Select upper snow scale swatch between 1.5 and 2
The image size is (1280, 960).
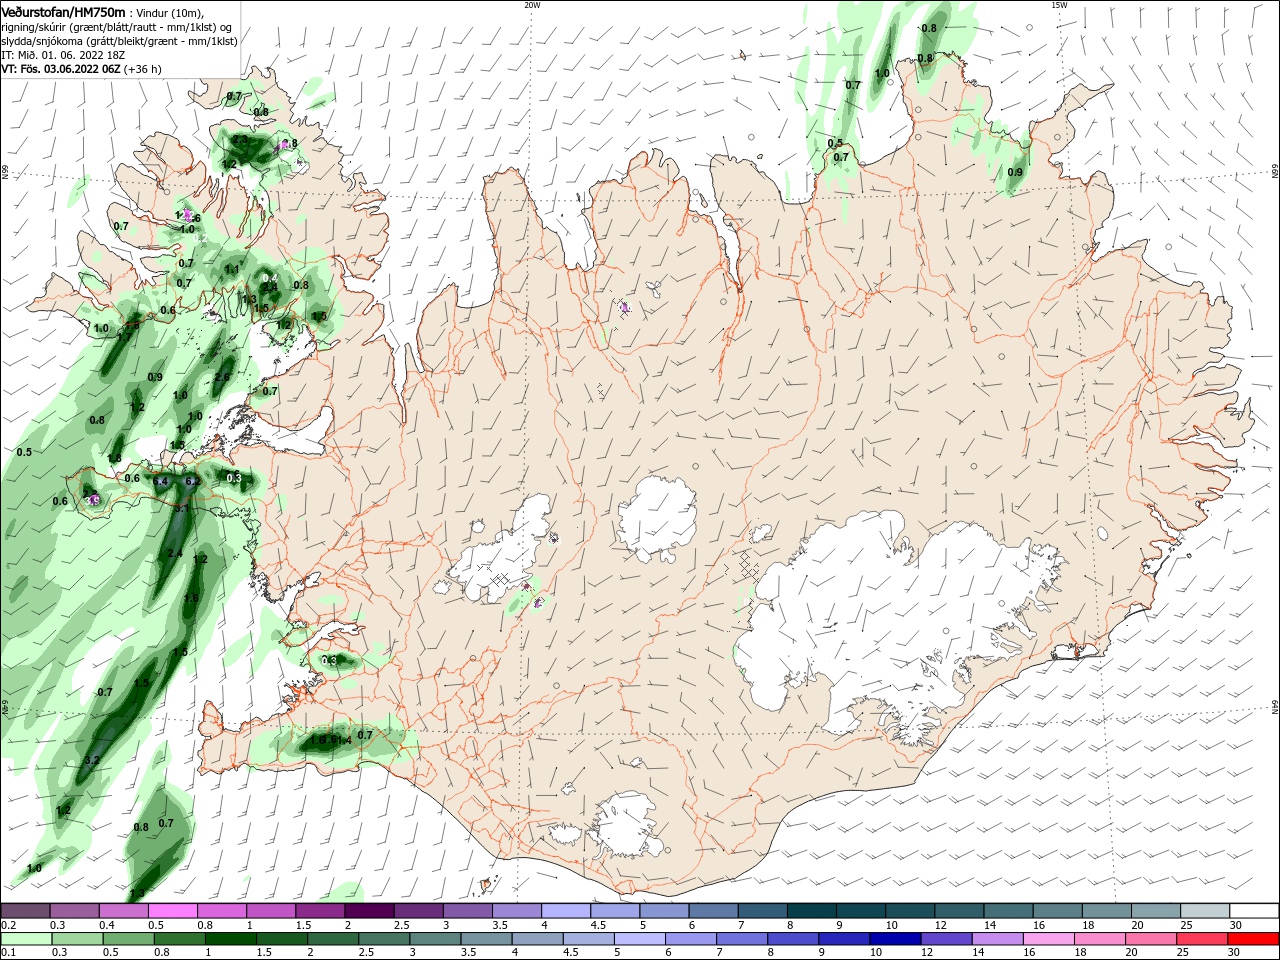point(319,911)
